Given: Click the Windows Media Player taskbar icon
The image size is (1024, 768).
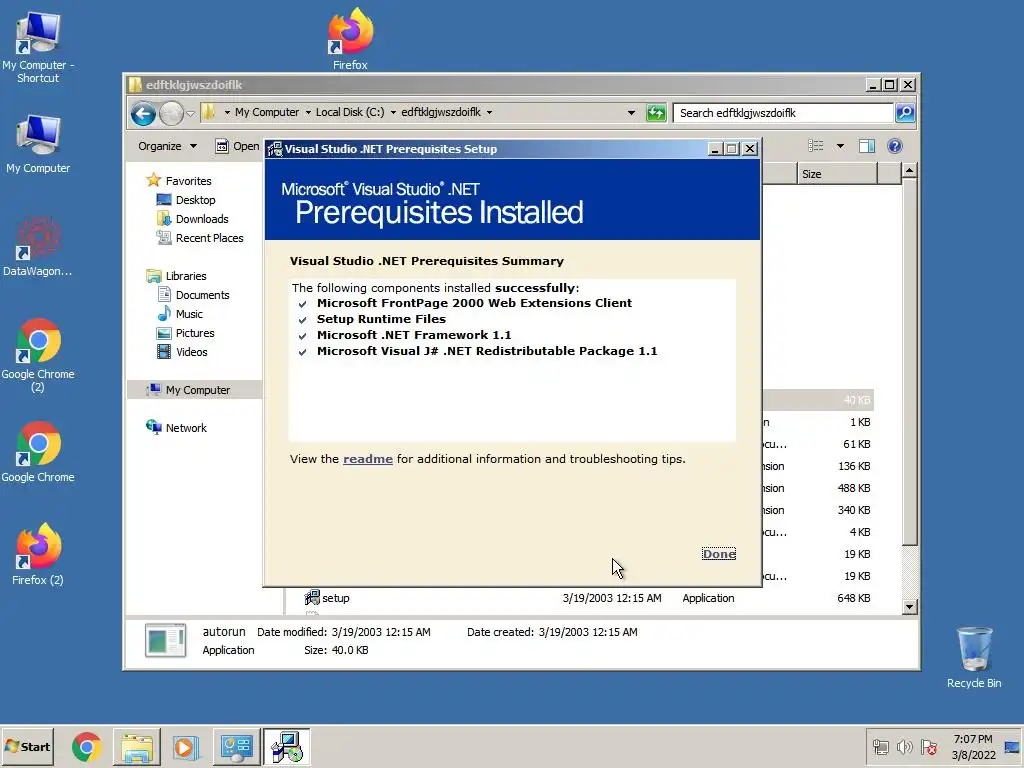Looking at the screenshot, I should coord(186,747).
